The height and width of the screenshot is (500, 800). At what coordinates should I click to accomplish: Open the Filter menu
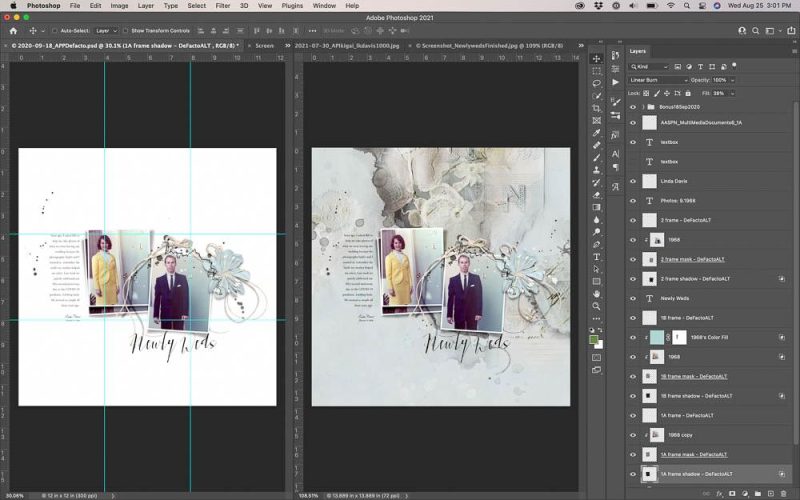pyautogui.click(x=222, y=6)
